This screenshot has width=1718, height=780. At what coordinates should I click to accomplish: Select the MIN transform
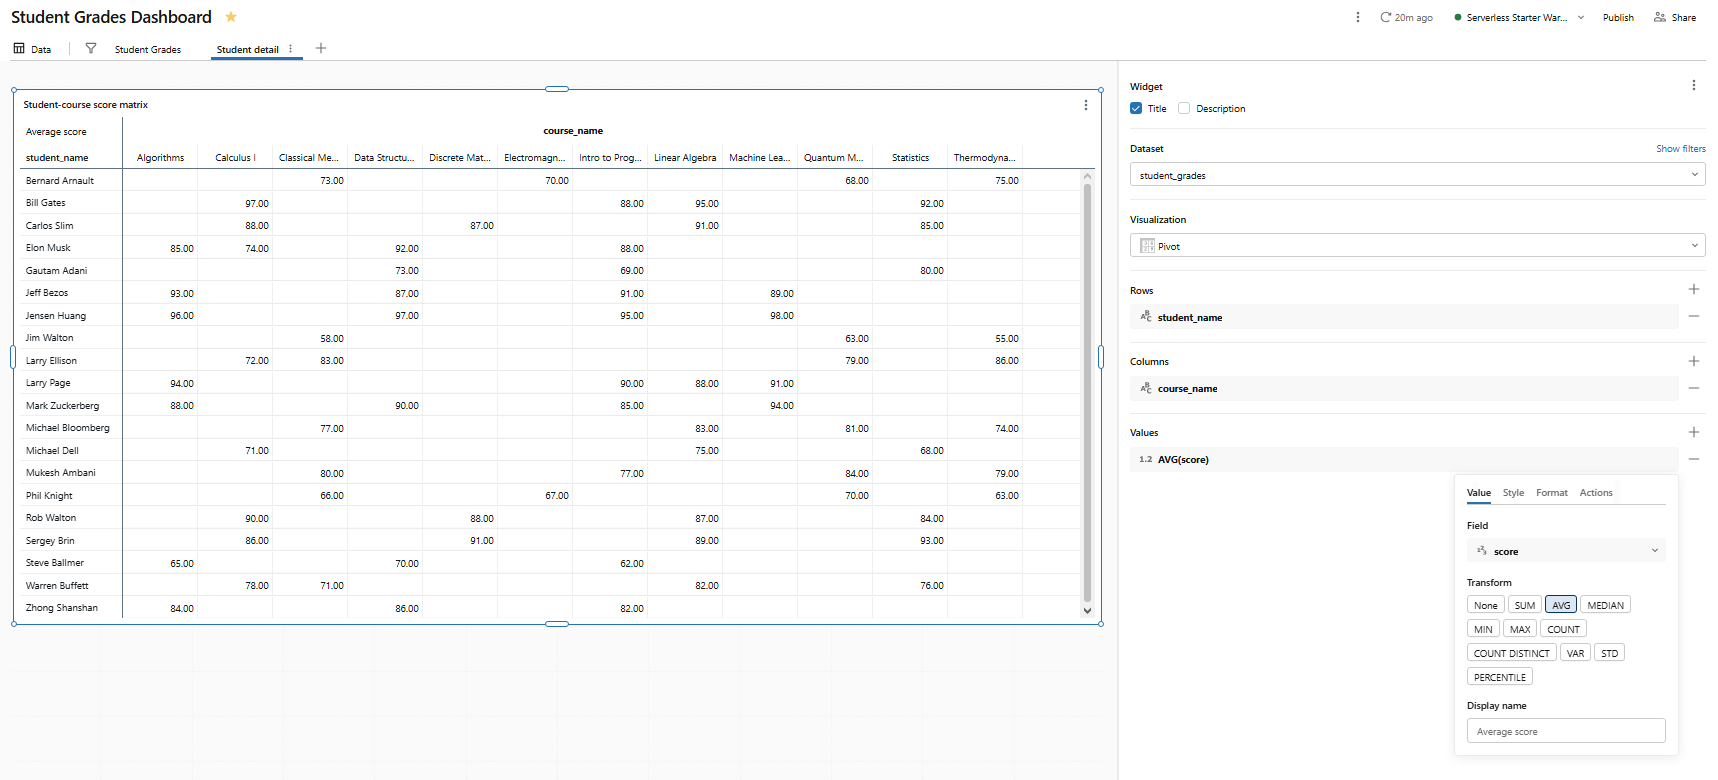pyautogui.click(x=1483, y=629)
